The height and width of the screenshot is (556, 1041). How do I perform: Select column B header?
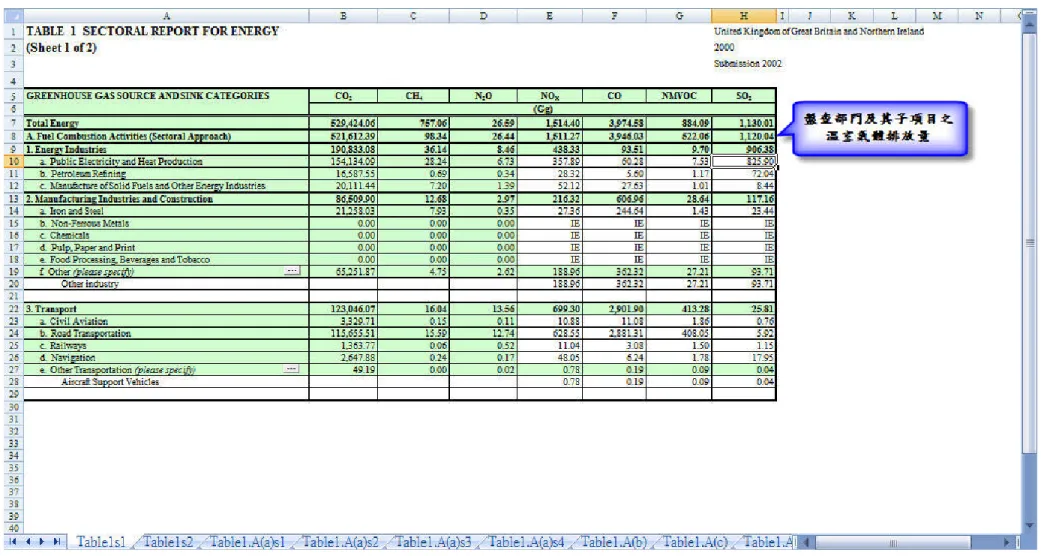343,16
